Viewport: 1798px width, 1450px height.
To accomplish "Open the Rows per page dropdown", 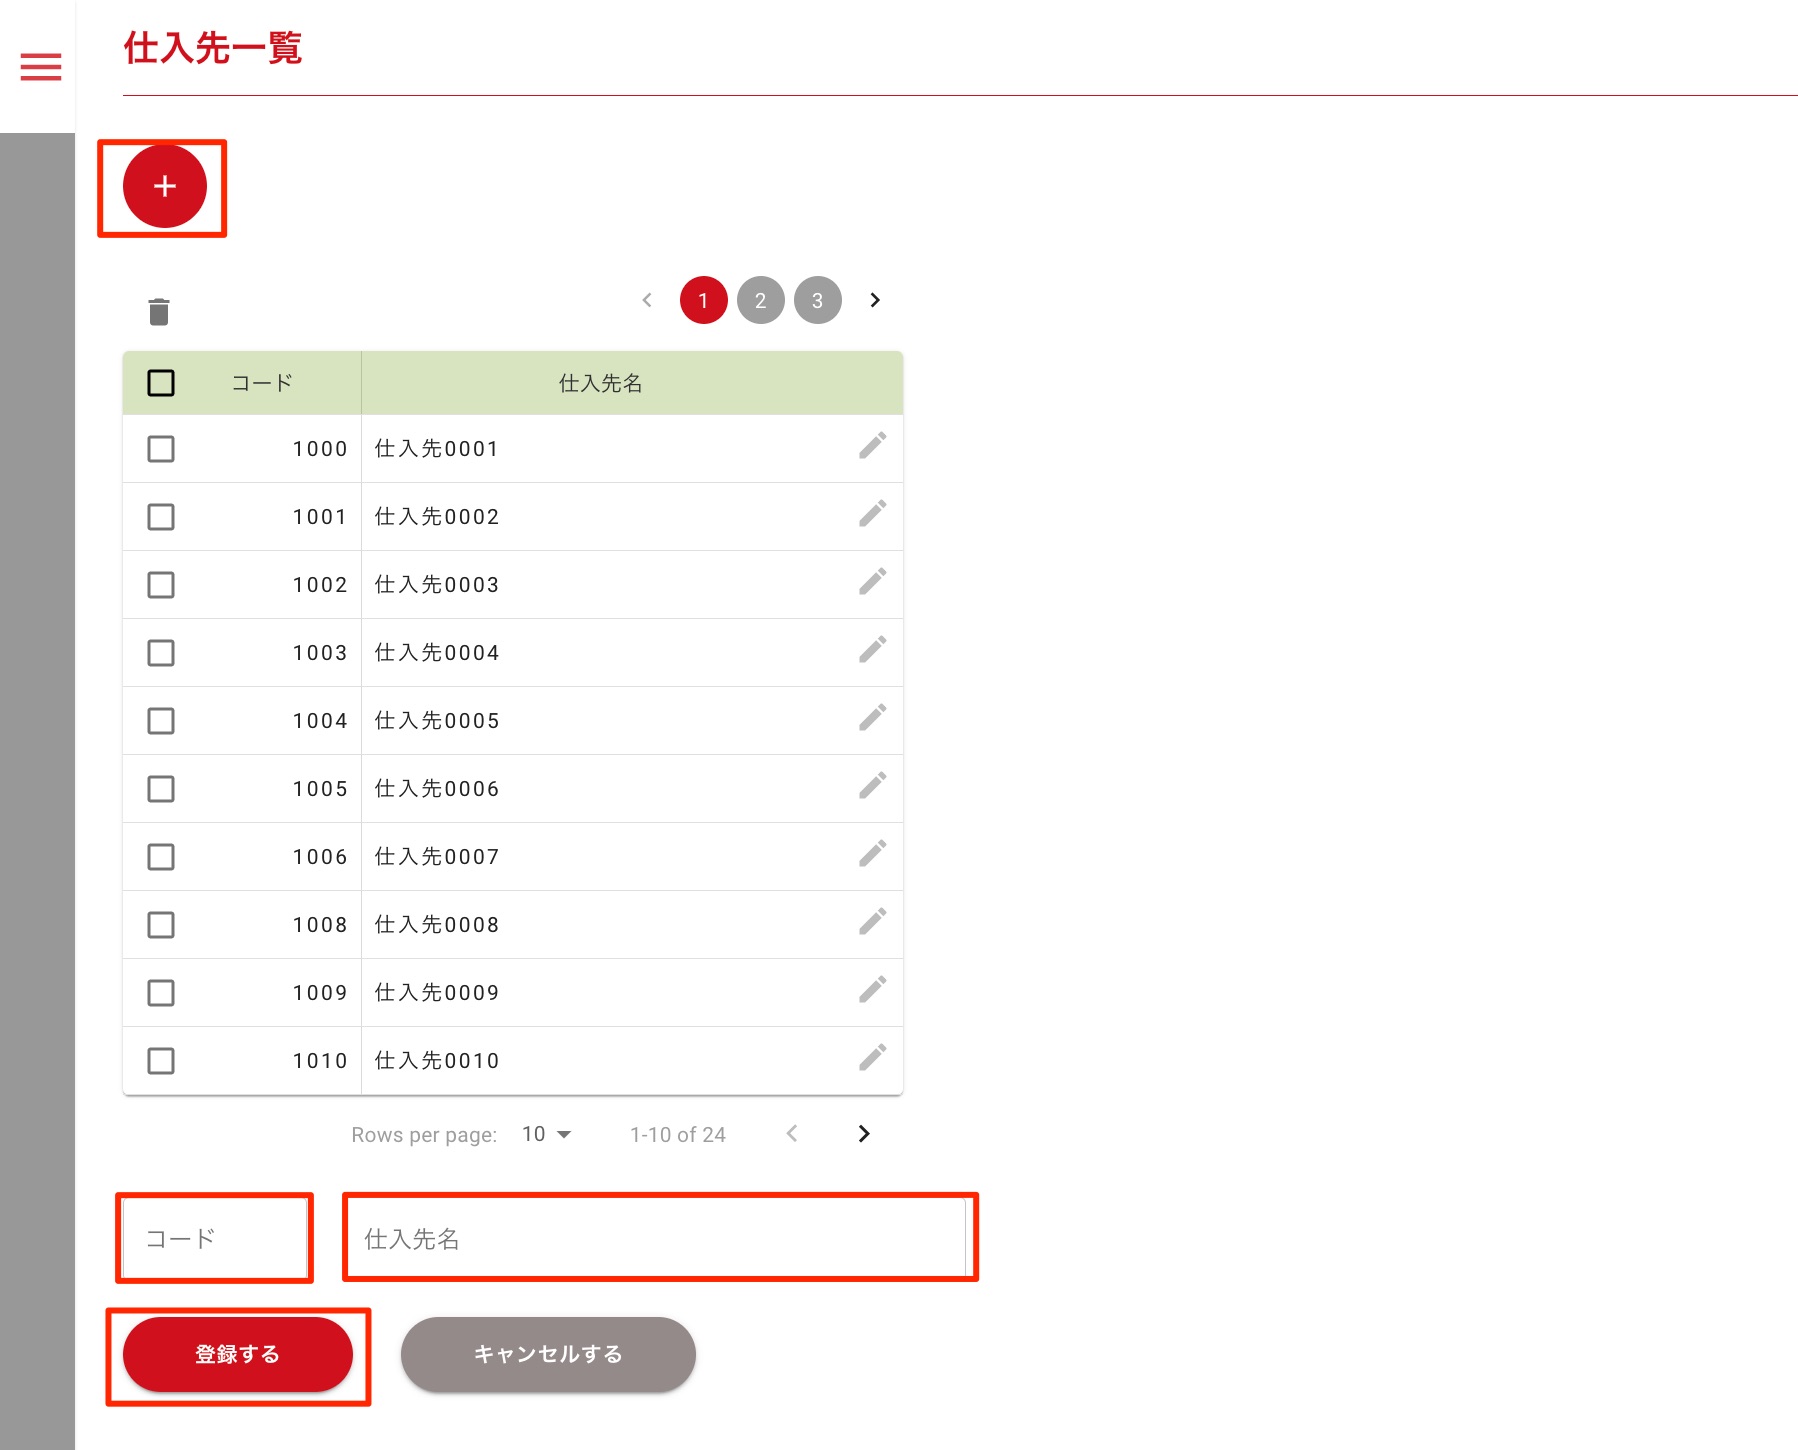I will [546, 1134].
